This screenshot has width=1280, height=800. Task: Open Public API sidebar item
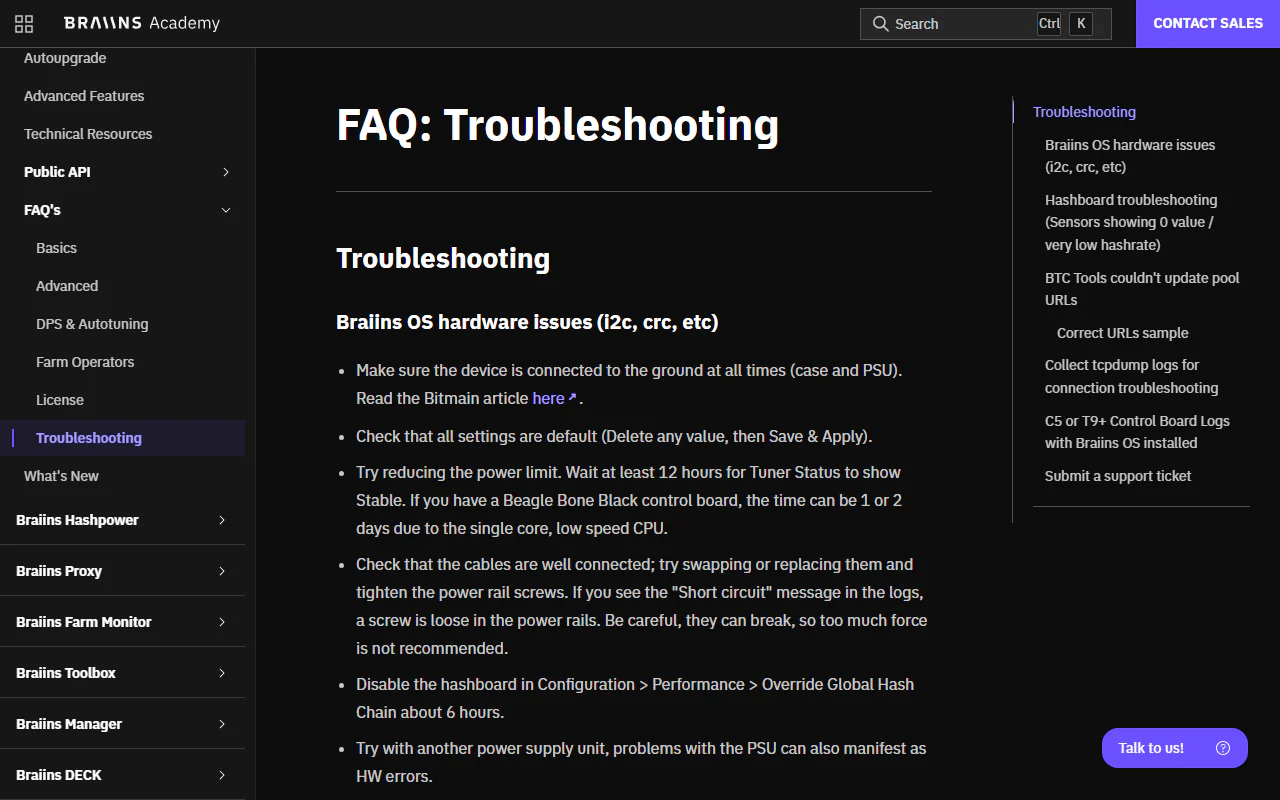click(57, 172)
